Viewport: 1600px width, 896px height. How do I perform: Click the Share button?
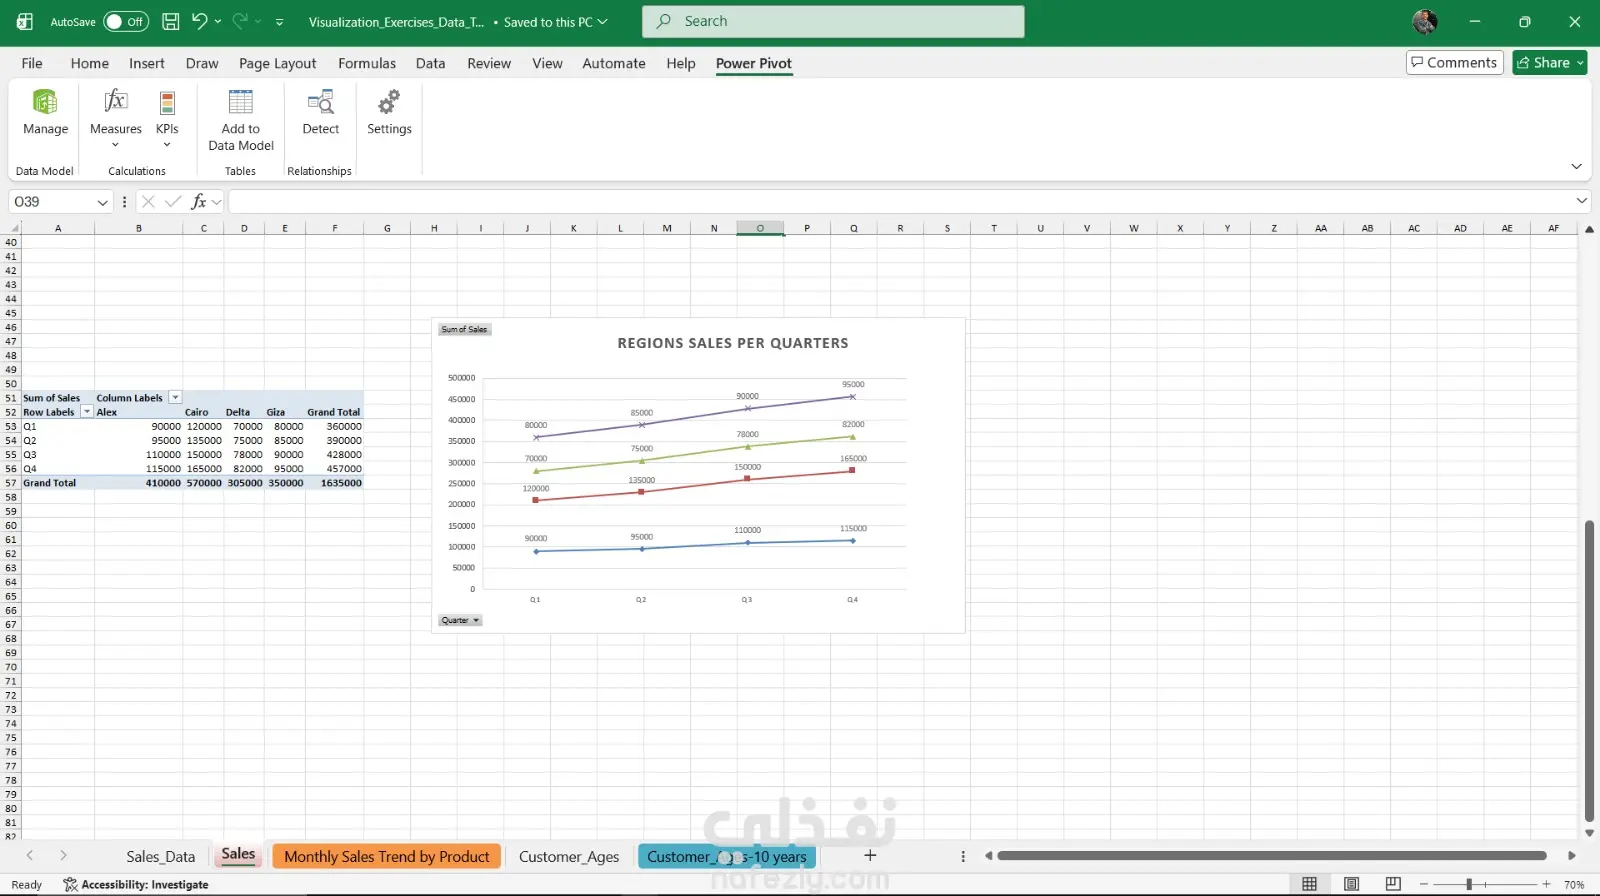[x=1543, y=62]
